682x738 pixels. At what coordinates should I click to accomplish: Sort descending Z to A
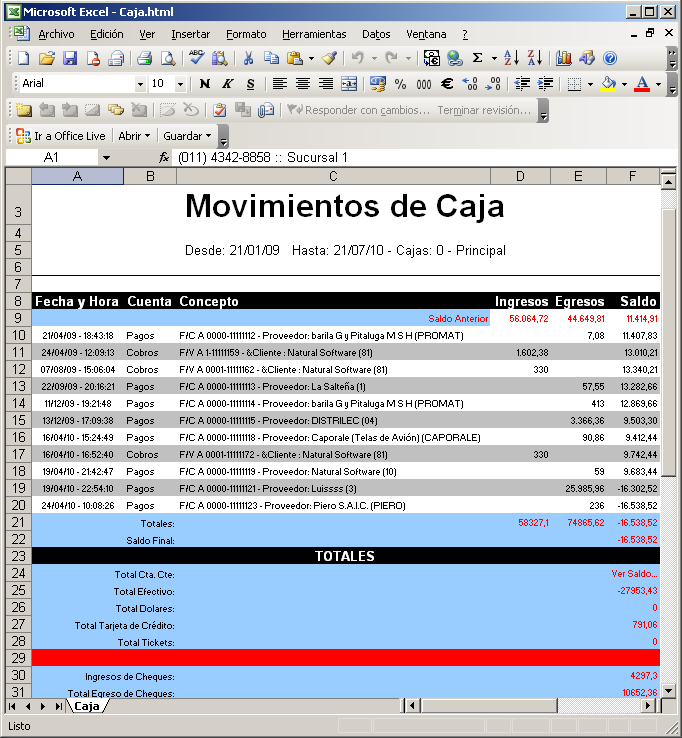(535, 58)
